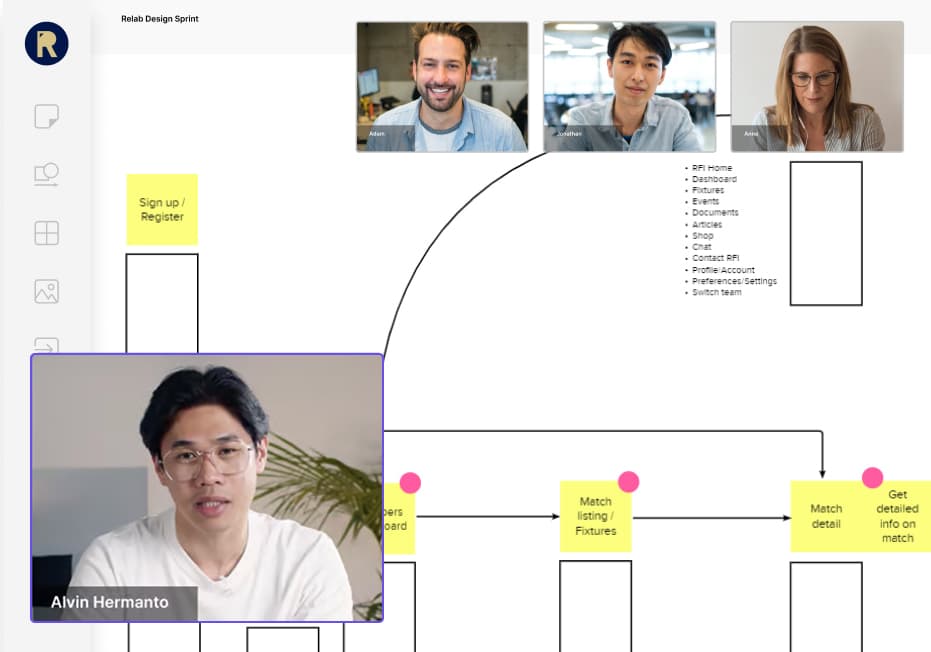The image size is (931, 652).
Task: Select the image insert tool
Action: point(46,291)
